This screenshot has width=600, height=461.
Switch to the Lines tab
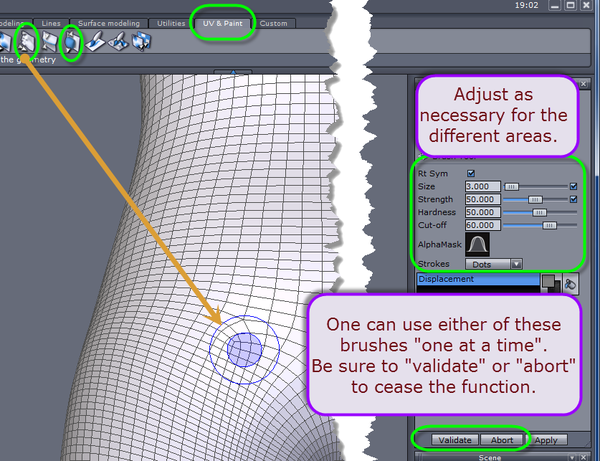click(51, 23)
